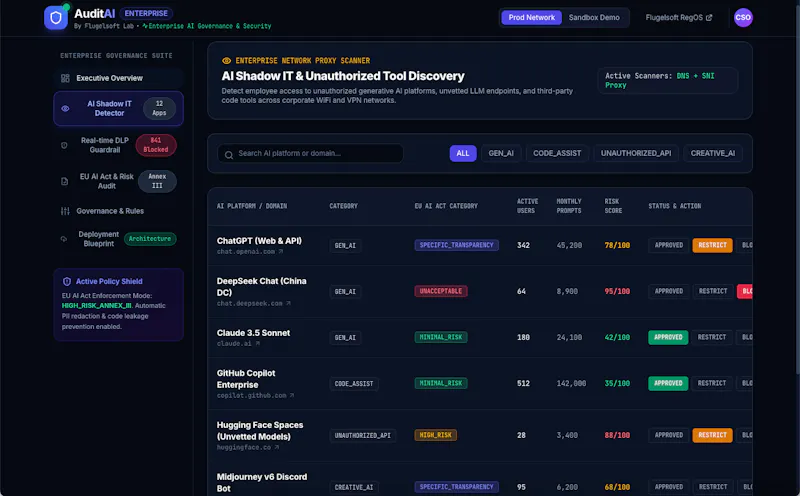The height and width of the screenshot is (496, 800).
Task: Click the sliders icon beside Governance & Rules
Action: tap(65, 211)
